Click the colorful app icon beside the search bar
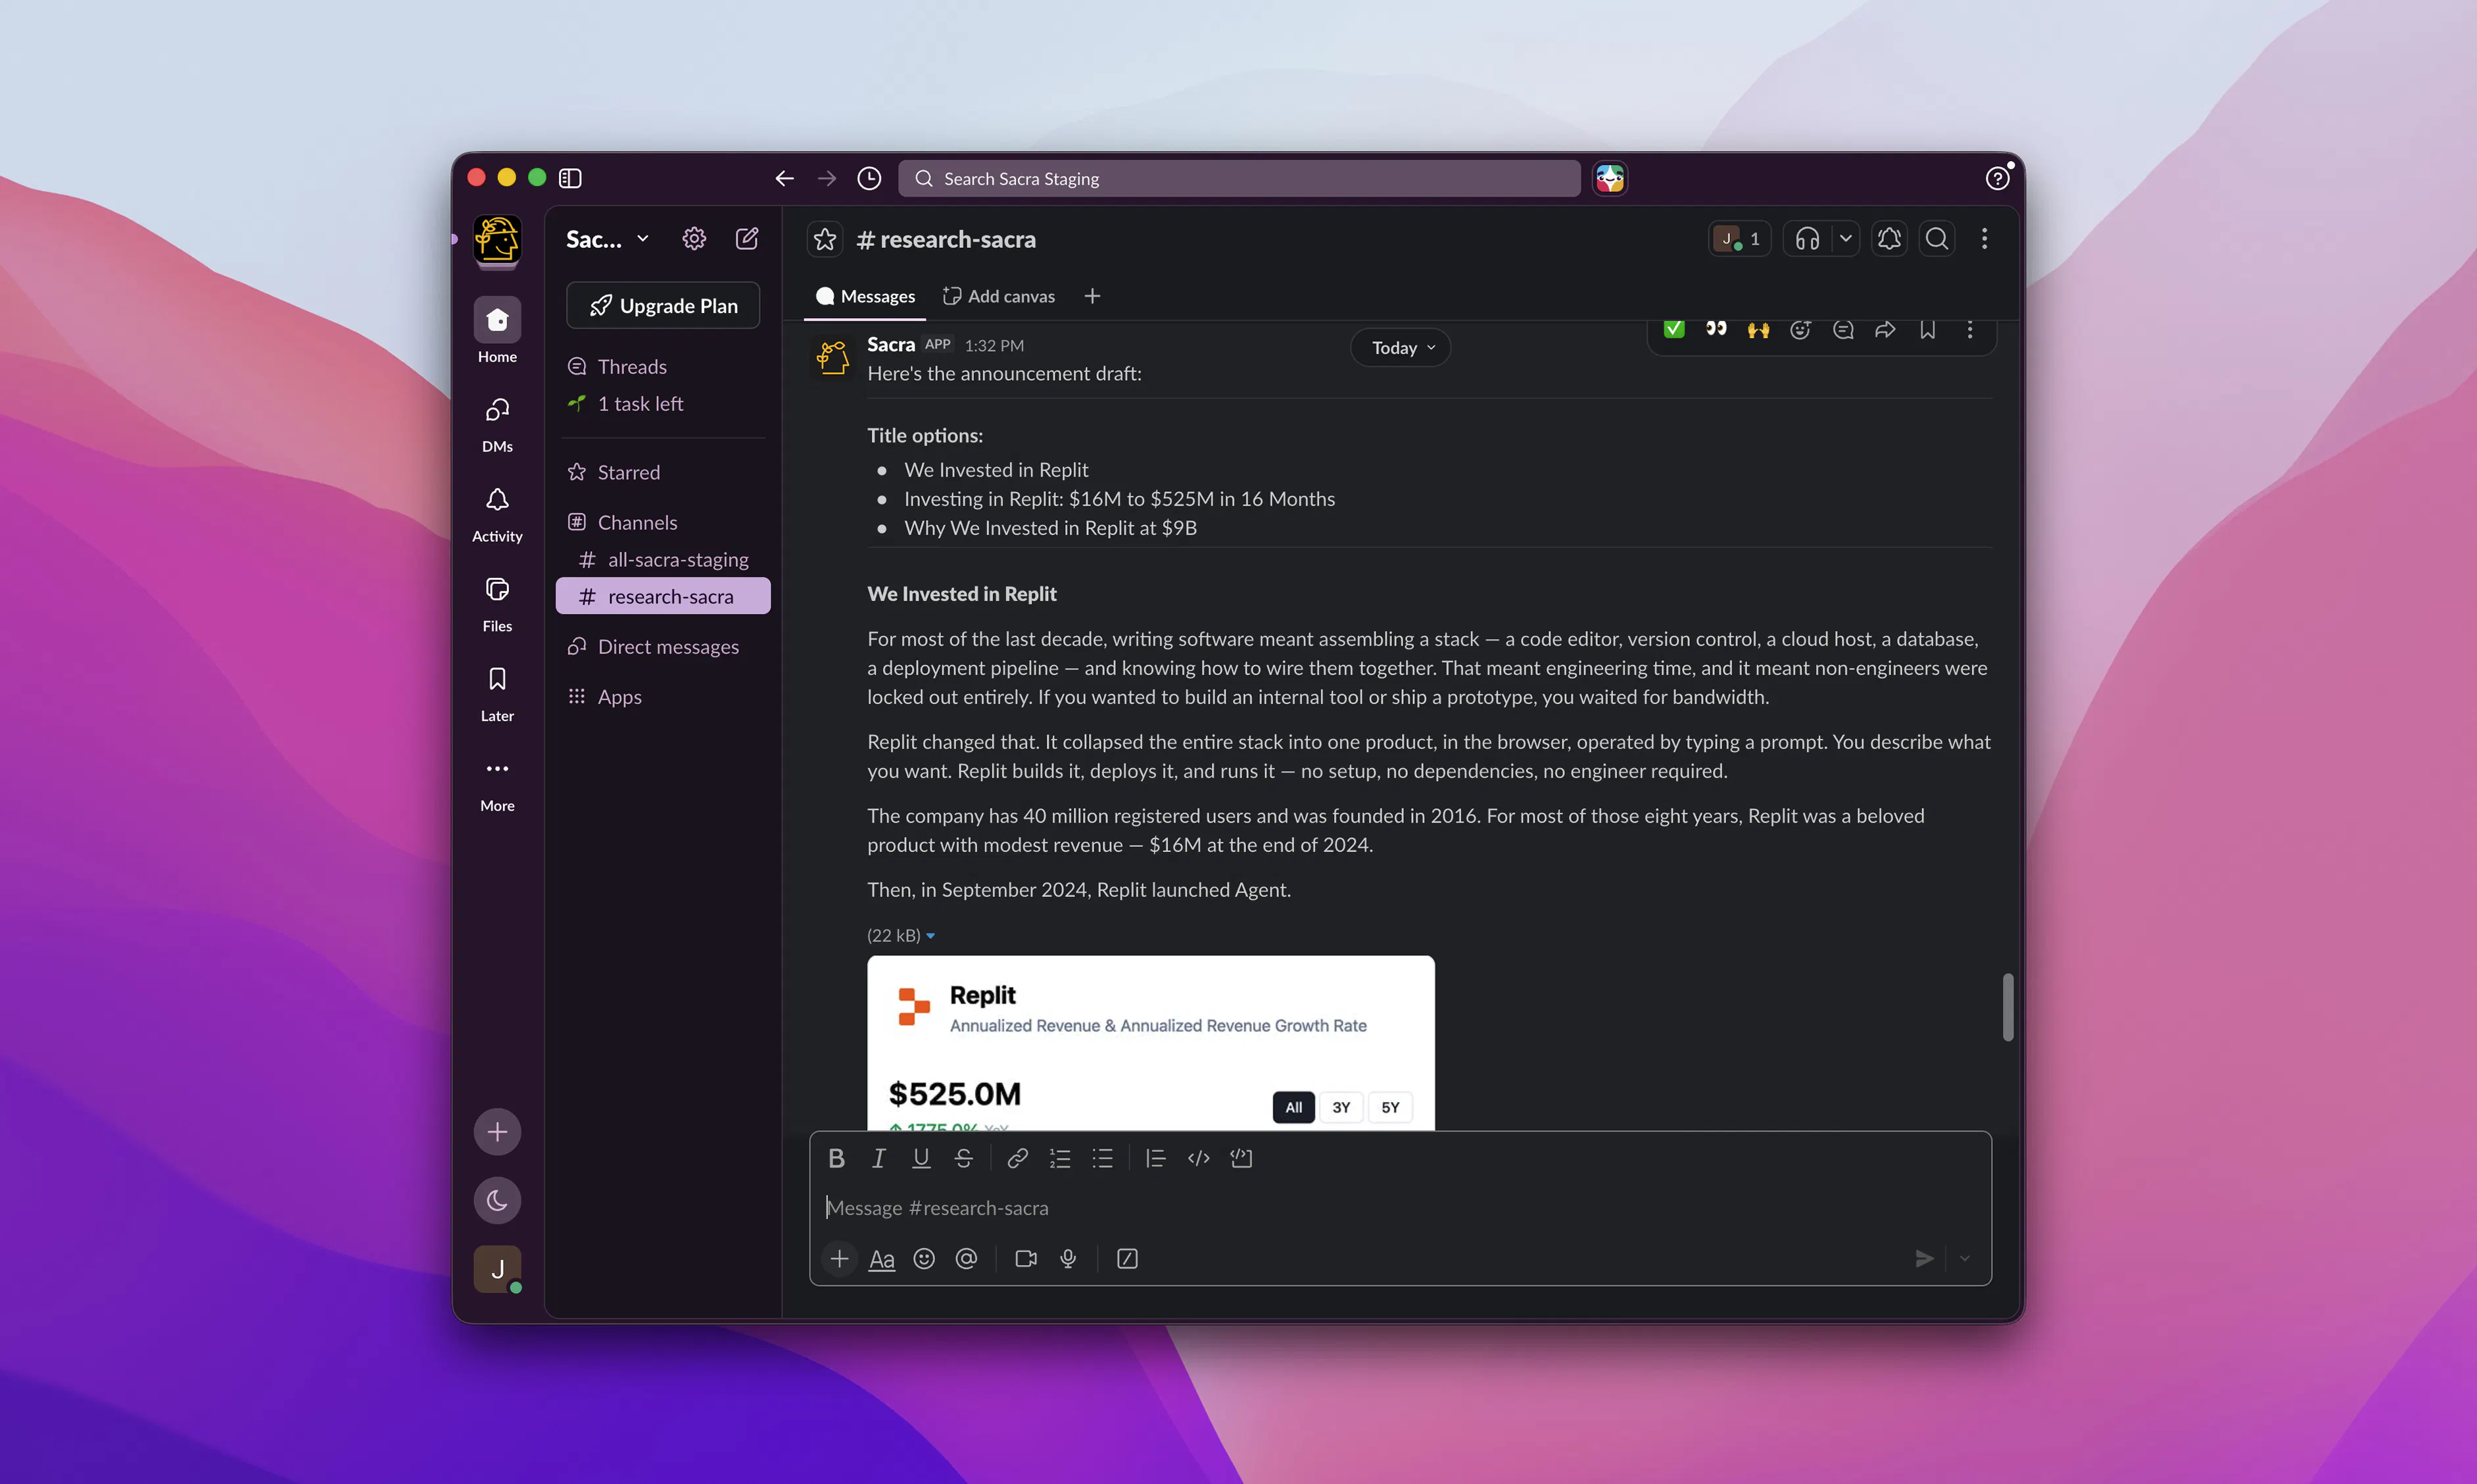This screenshot has width=2477, height=1484. [x=1610, y=178]
